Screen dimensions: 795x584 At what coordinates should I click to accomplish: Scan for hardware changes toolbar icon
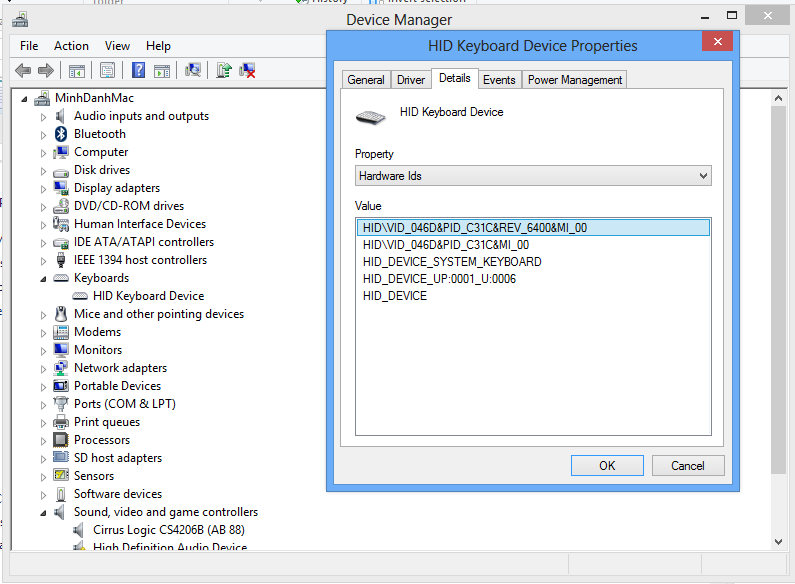point(193,70)
